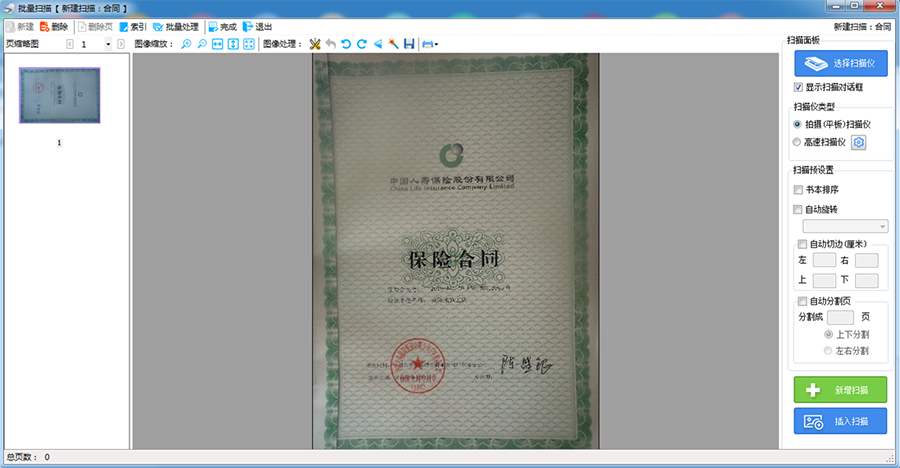
Task: Click the 下 margin input field
Action: click(867, 280)
